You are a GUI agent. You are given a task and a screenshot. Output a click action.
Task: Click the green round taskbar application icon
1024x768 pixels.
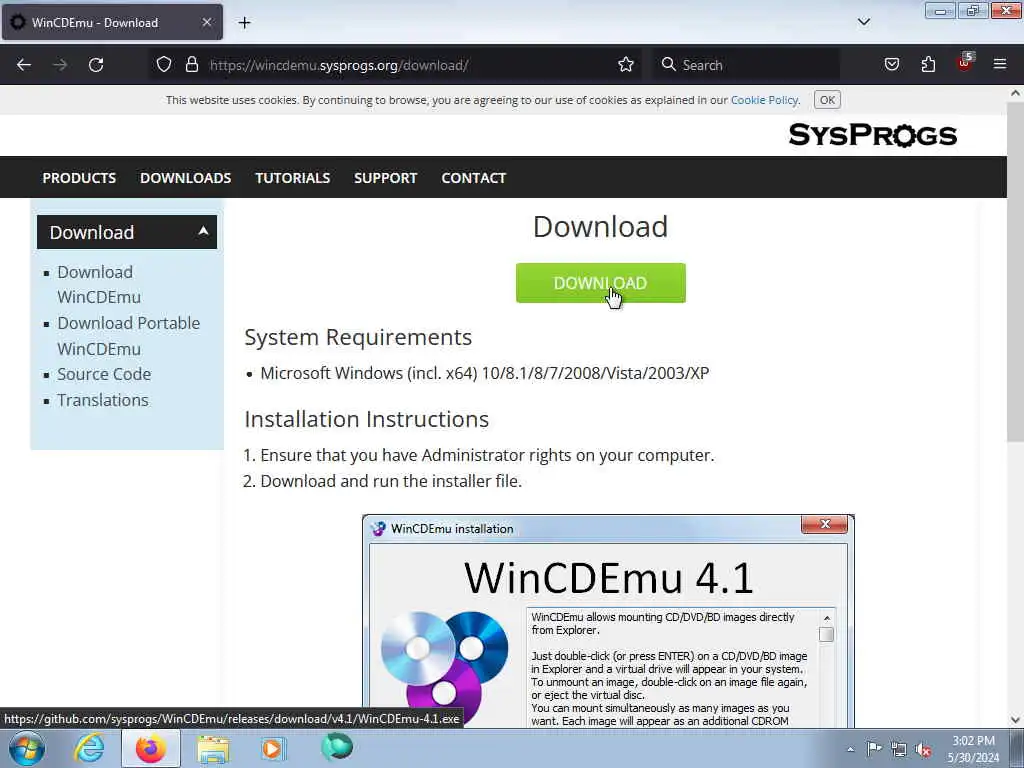(336, 747)
